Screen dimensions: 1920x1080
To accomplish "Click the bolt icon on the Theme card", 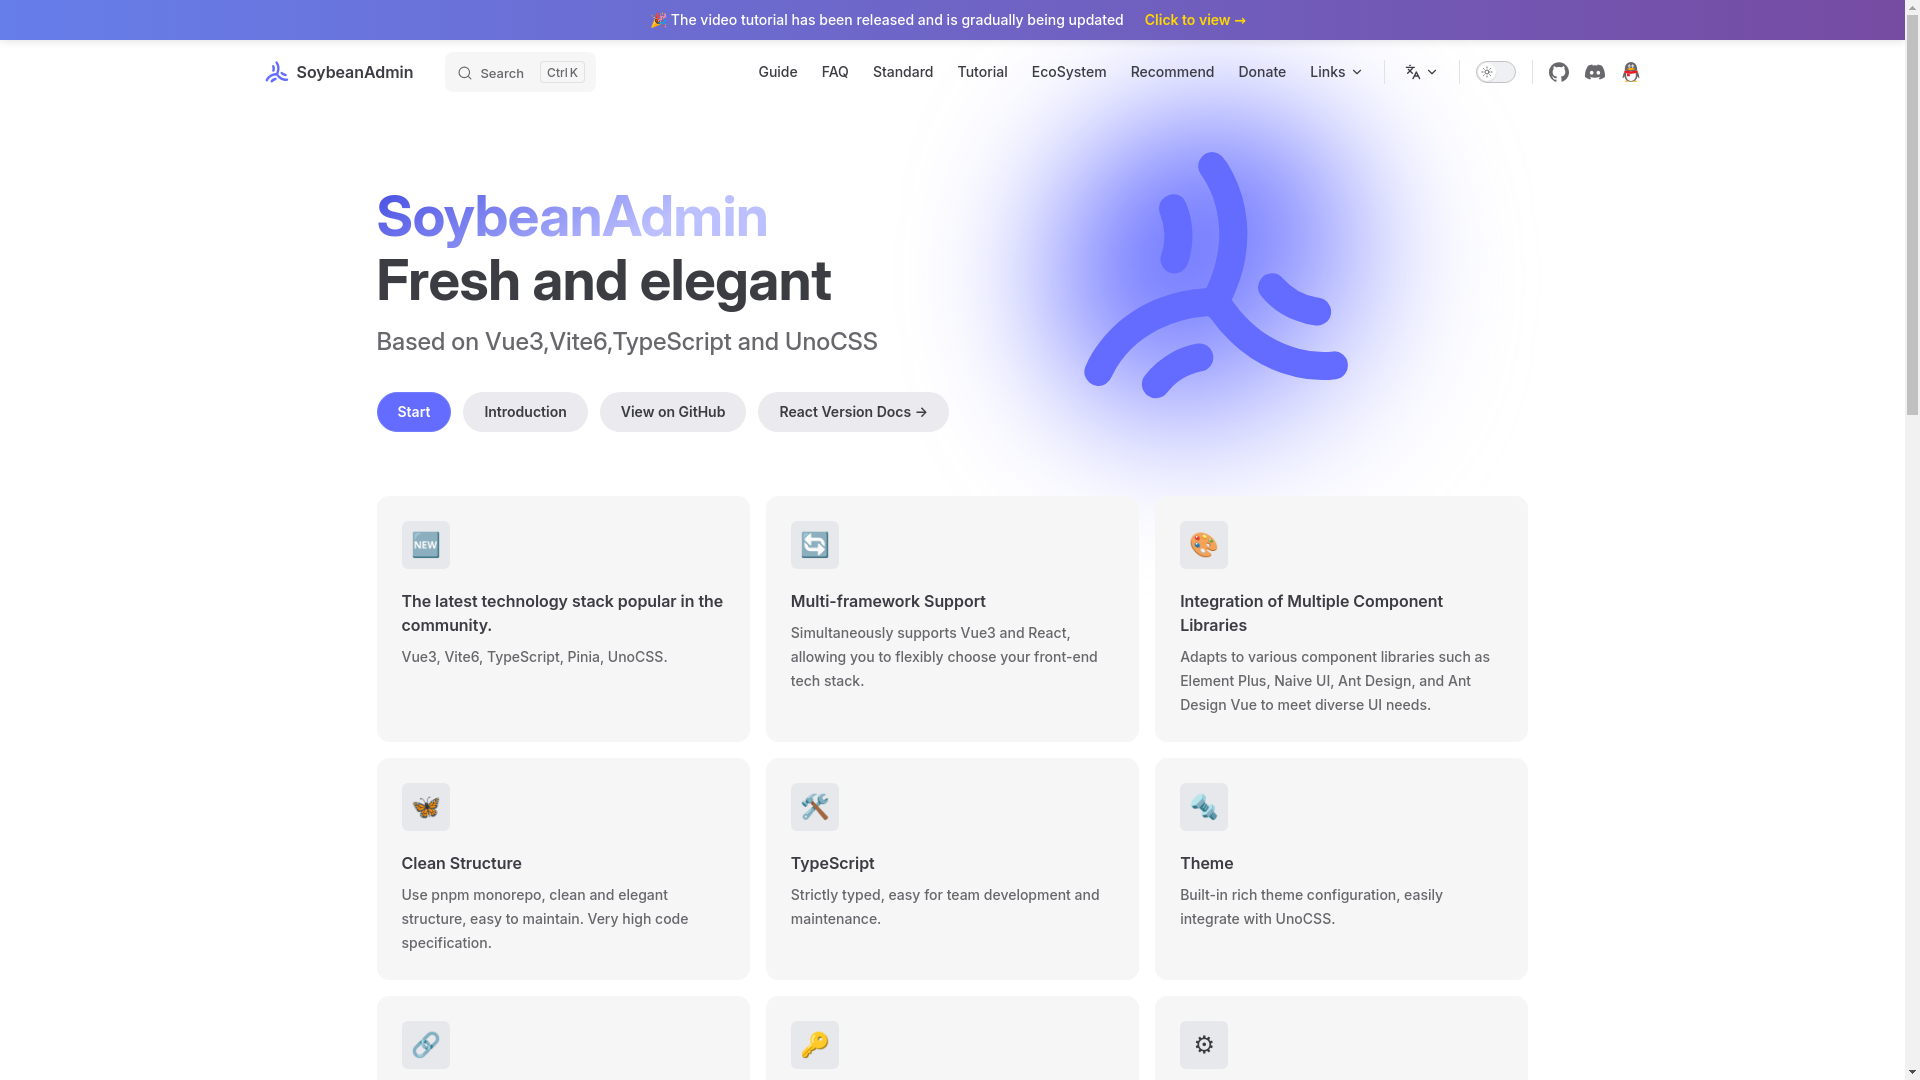I will tap(1203, 807).
